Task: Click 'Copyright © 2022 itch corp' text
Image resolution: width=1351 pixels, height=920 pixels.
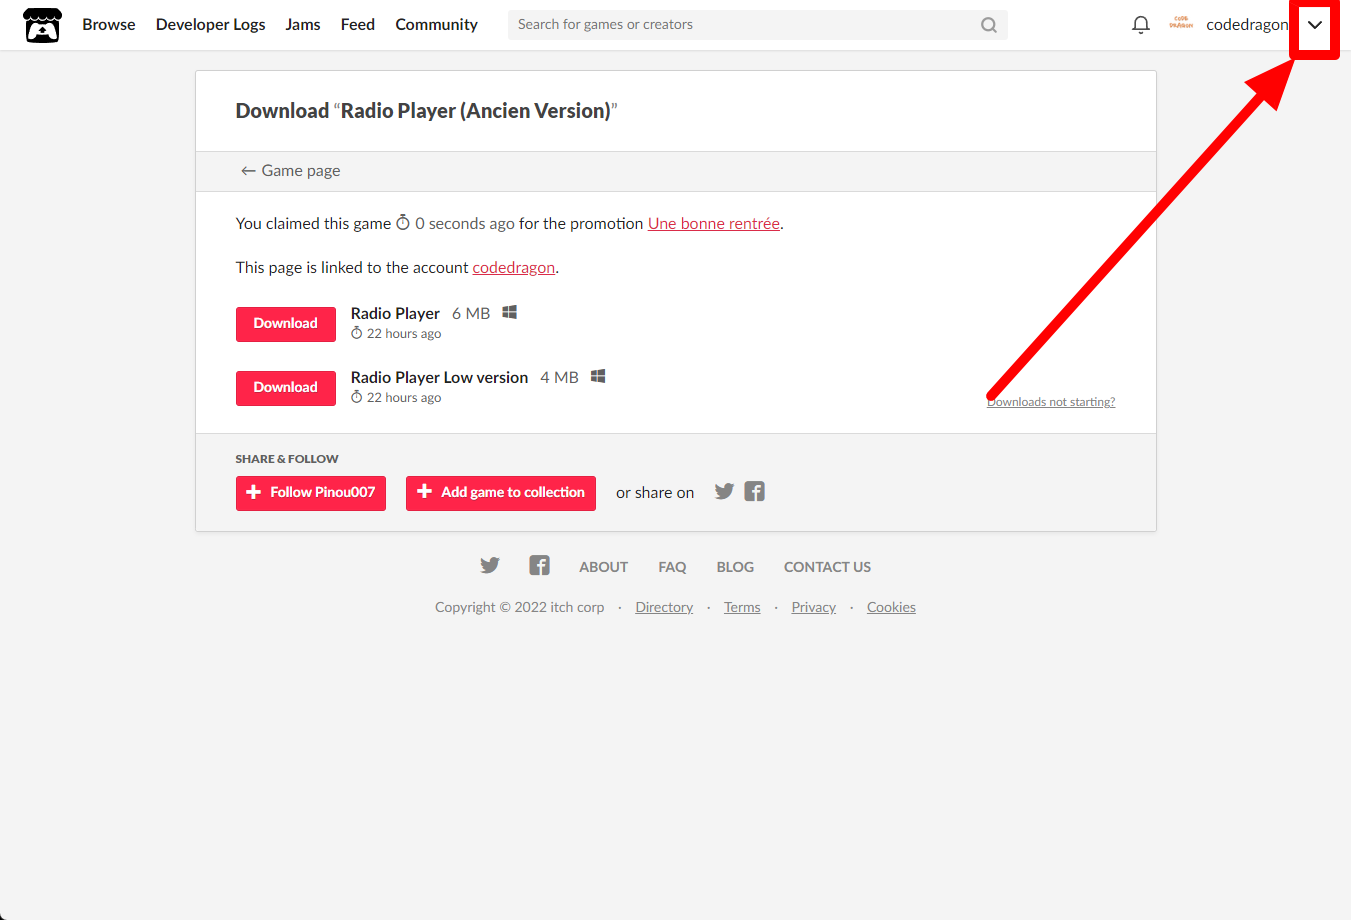Action: (520, 607)
